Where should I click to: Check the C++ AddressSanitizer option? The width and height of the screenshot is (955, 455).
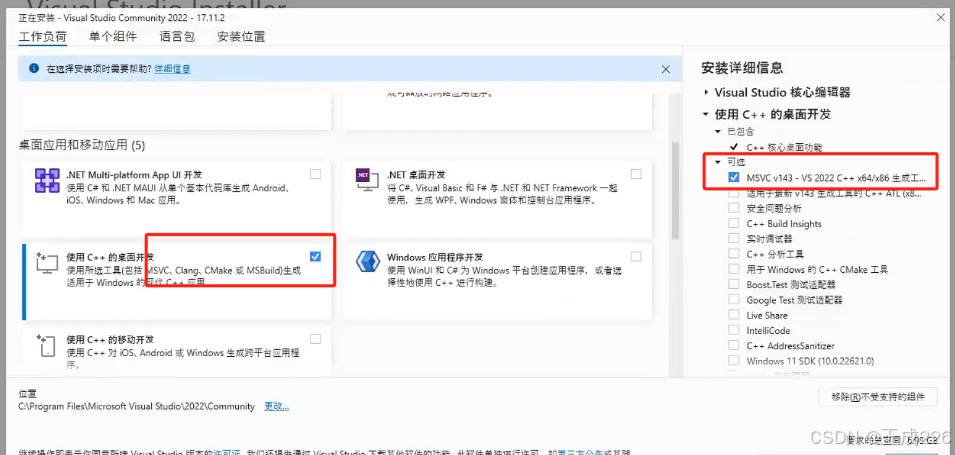pyautogui.click(x=734, y=345)
